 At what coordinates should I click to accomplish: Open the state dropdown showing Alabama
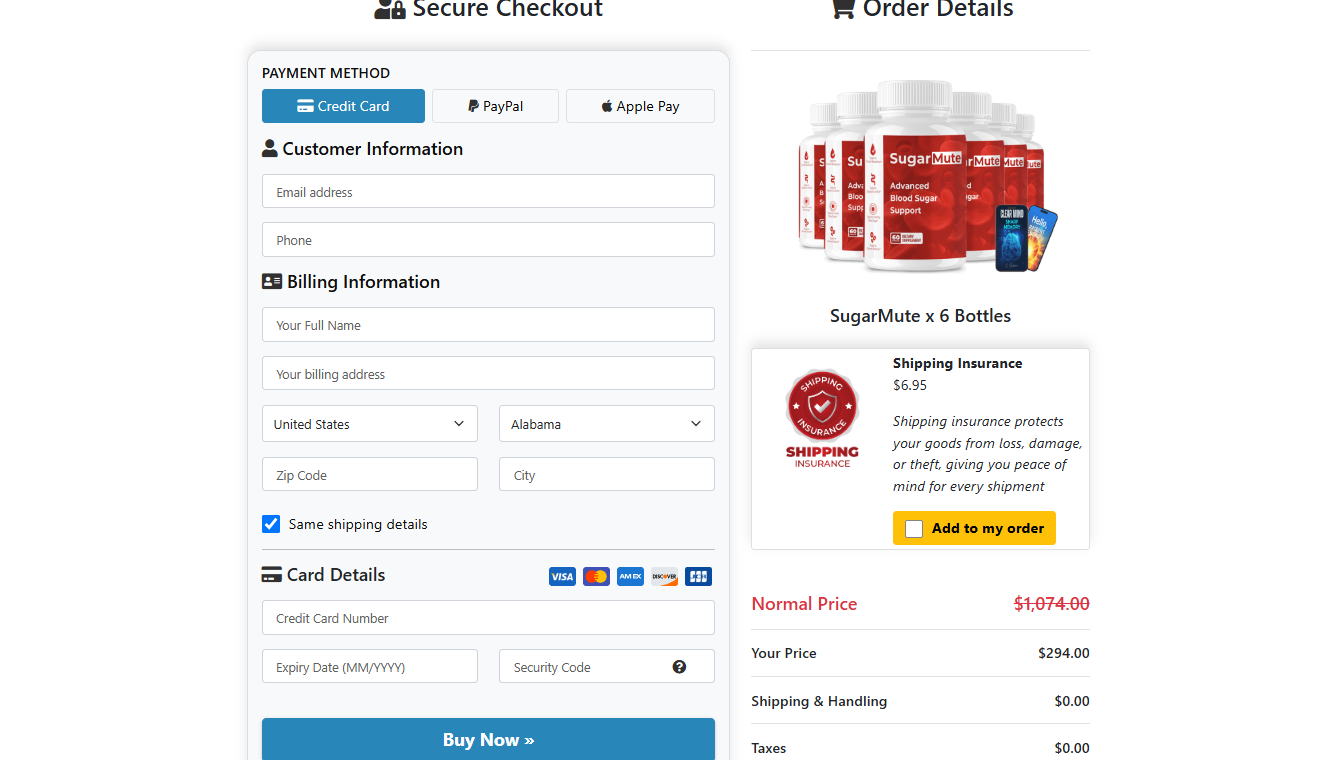[606, 423]
